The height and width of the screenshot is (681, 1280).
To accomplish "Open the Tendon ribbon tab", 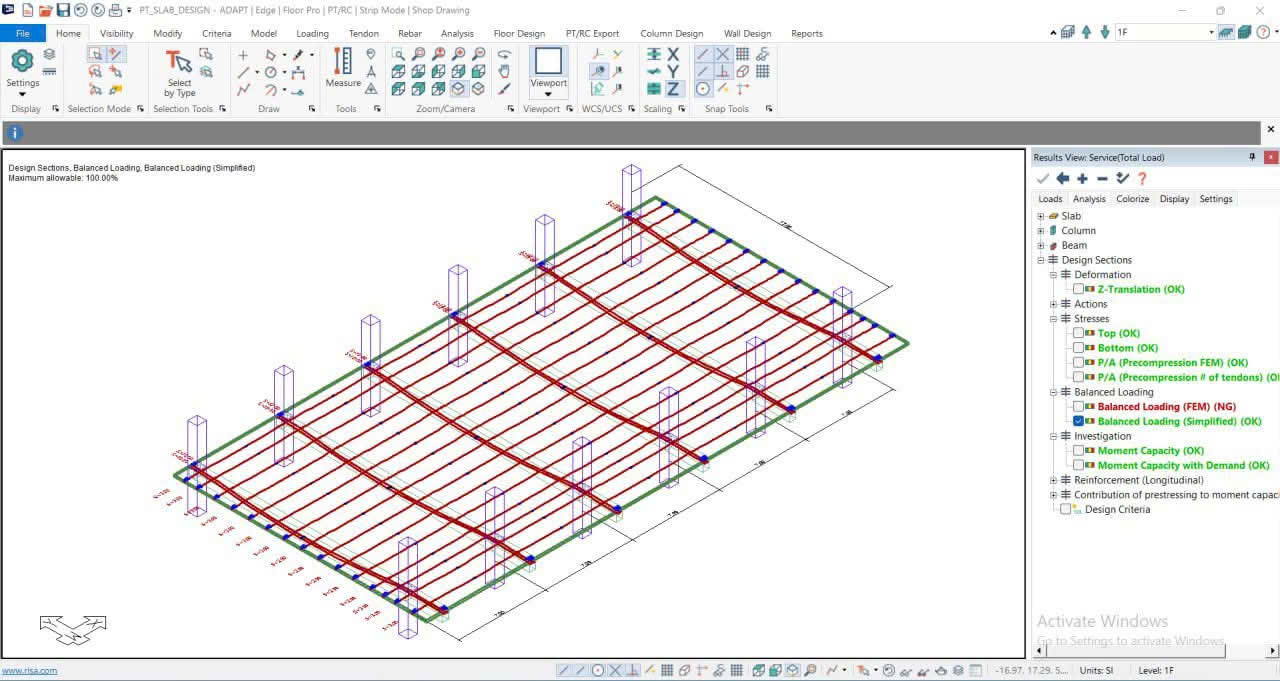I will [363, 33].
